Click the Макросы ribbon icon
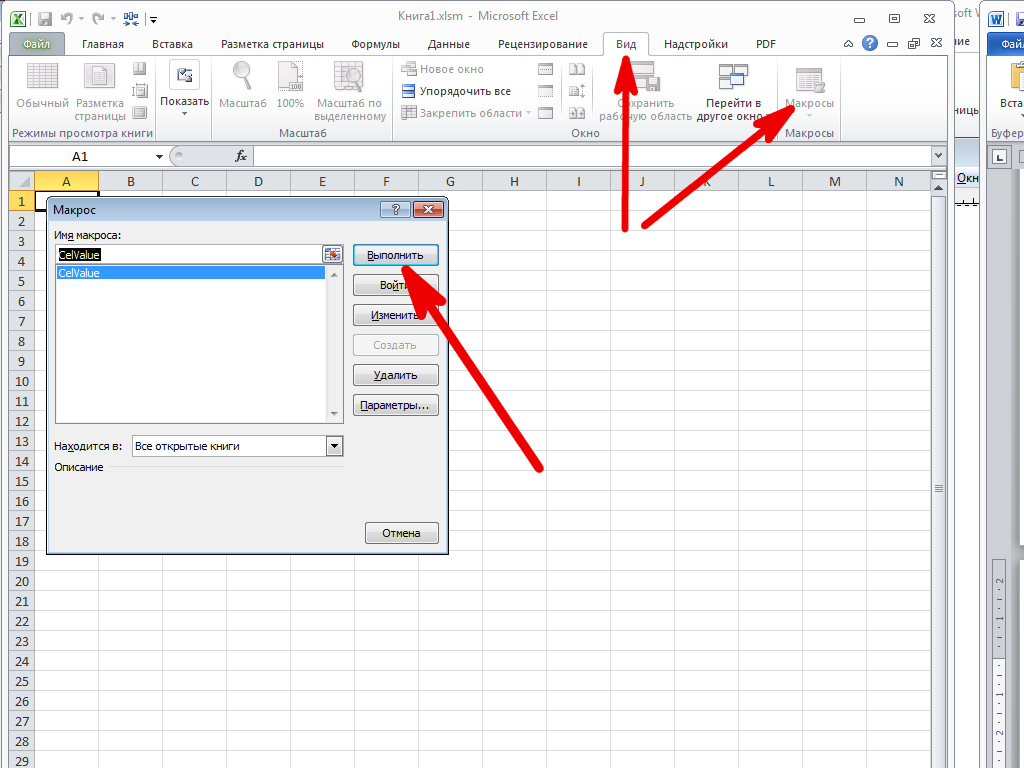Image resolution: width=1024 pixels, height=768 pixels. click(810, 80)
